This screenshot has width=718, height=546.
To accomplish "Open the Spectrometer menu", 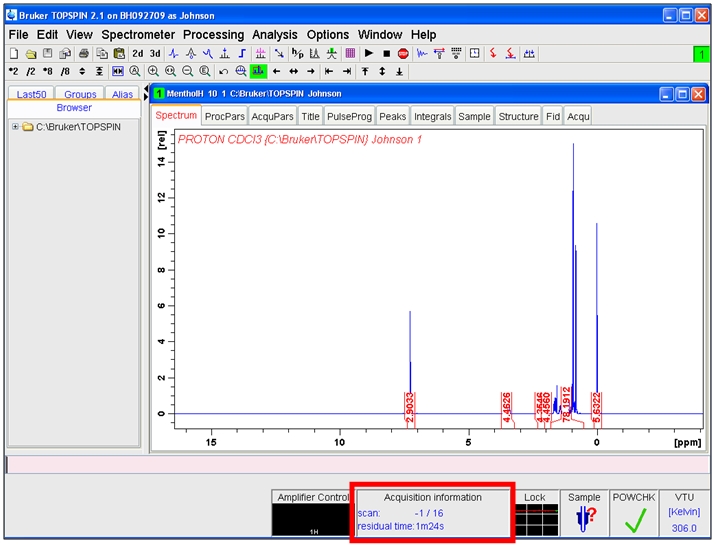I will click(x=138, y=35).
